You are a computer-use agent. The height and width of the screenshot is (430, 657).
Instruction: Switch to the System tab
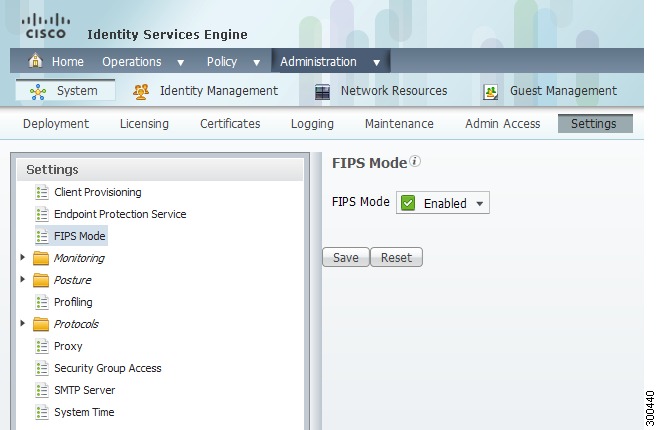pos(65,91)
